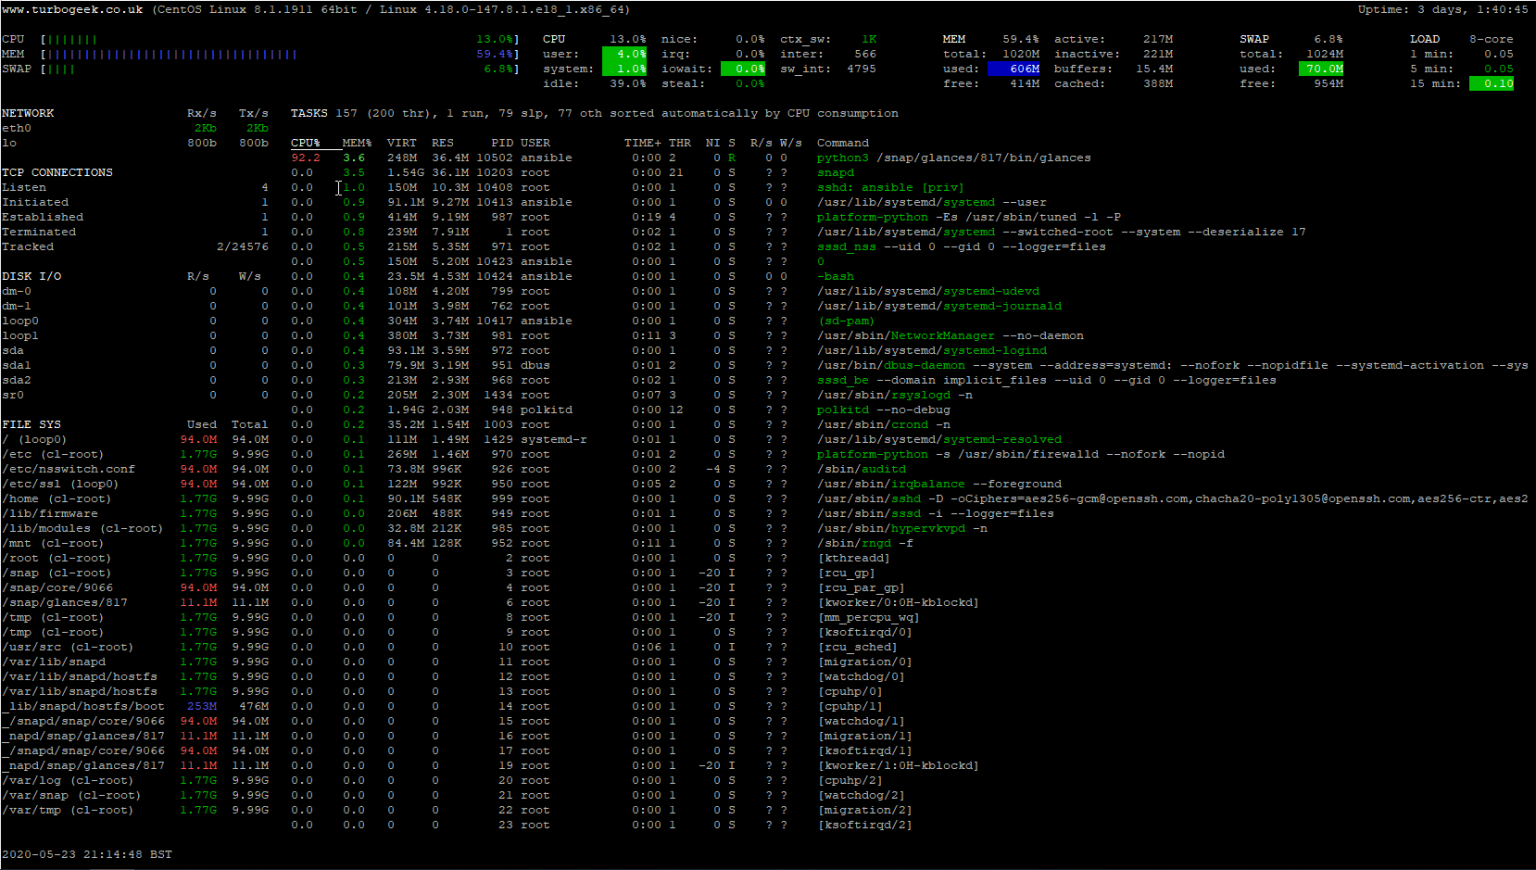Image resolution: width=1536 pixels, height=870 pixels.
Task: Click the FILE SYS section header
Action: pyautogui.click(x=31, y=424)
